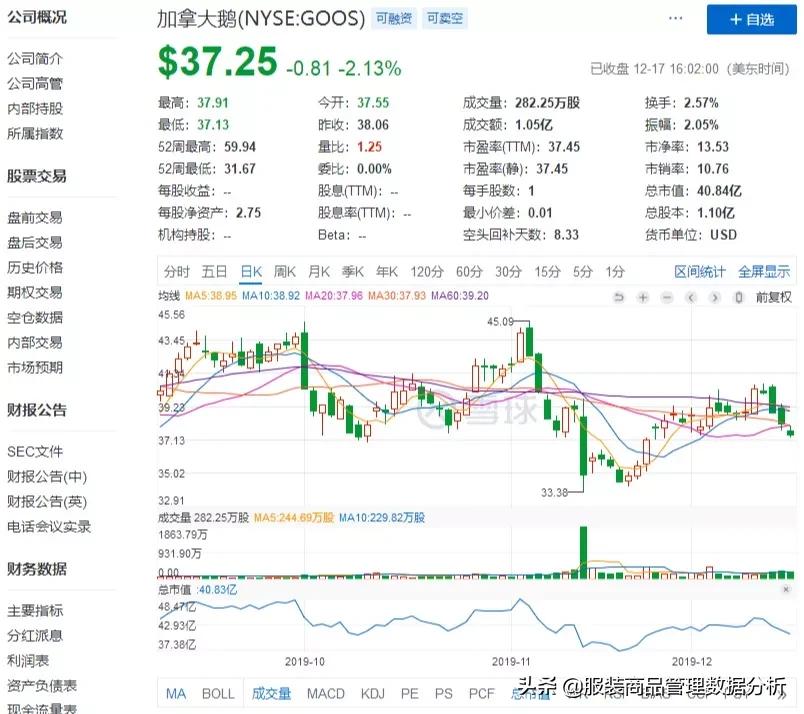The height and width of the screenshot is (714, 804).
Task: Open 内部持股 in the sidebar
Action: tap(35, 109)
